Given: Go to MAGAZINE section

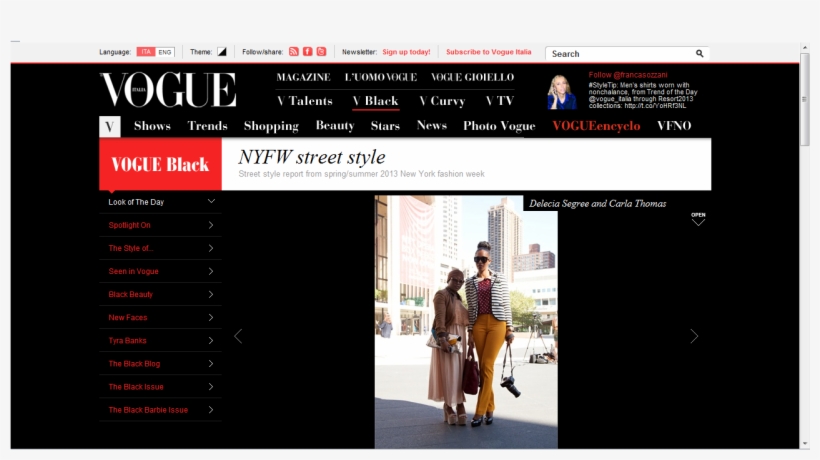Looking at the screenshot, I should coord(303,77).
